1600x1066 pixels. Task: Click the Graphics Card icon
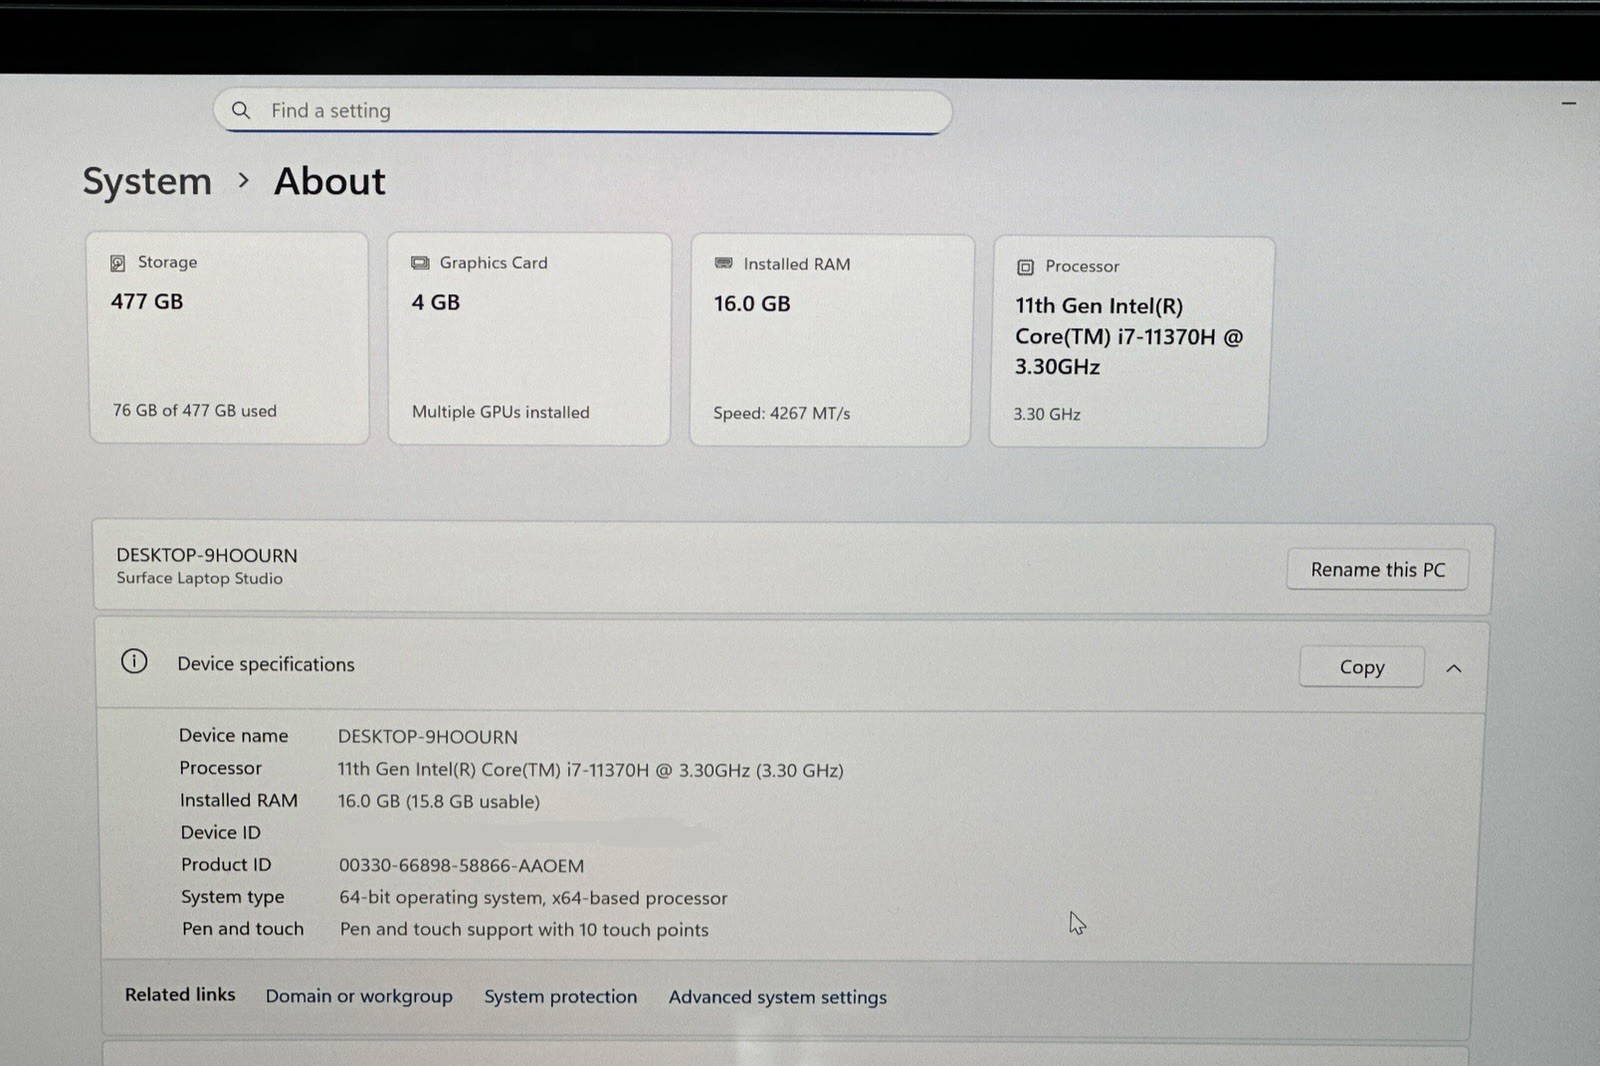pyautogui.click(x=420, y=263)
